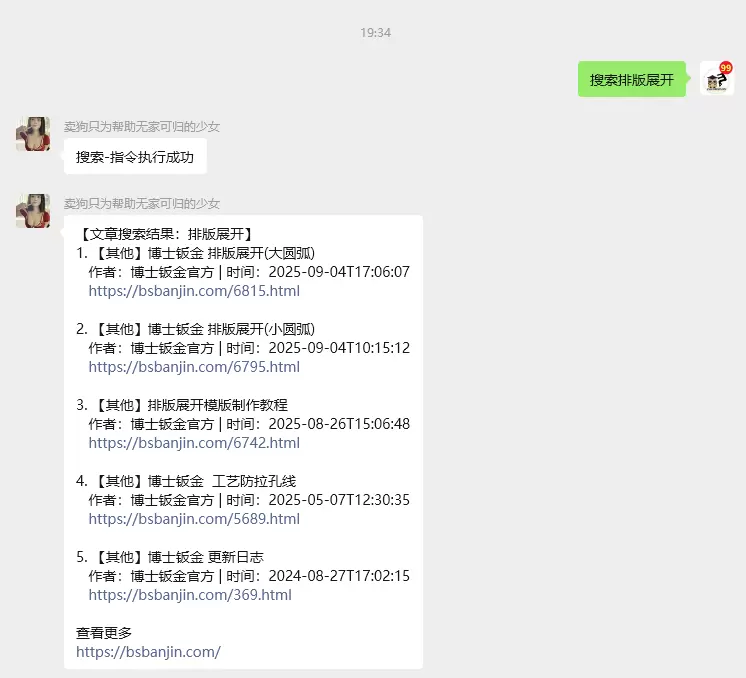Click the 查看更多 text

click(104, 633)
